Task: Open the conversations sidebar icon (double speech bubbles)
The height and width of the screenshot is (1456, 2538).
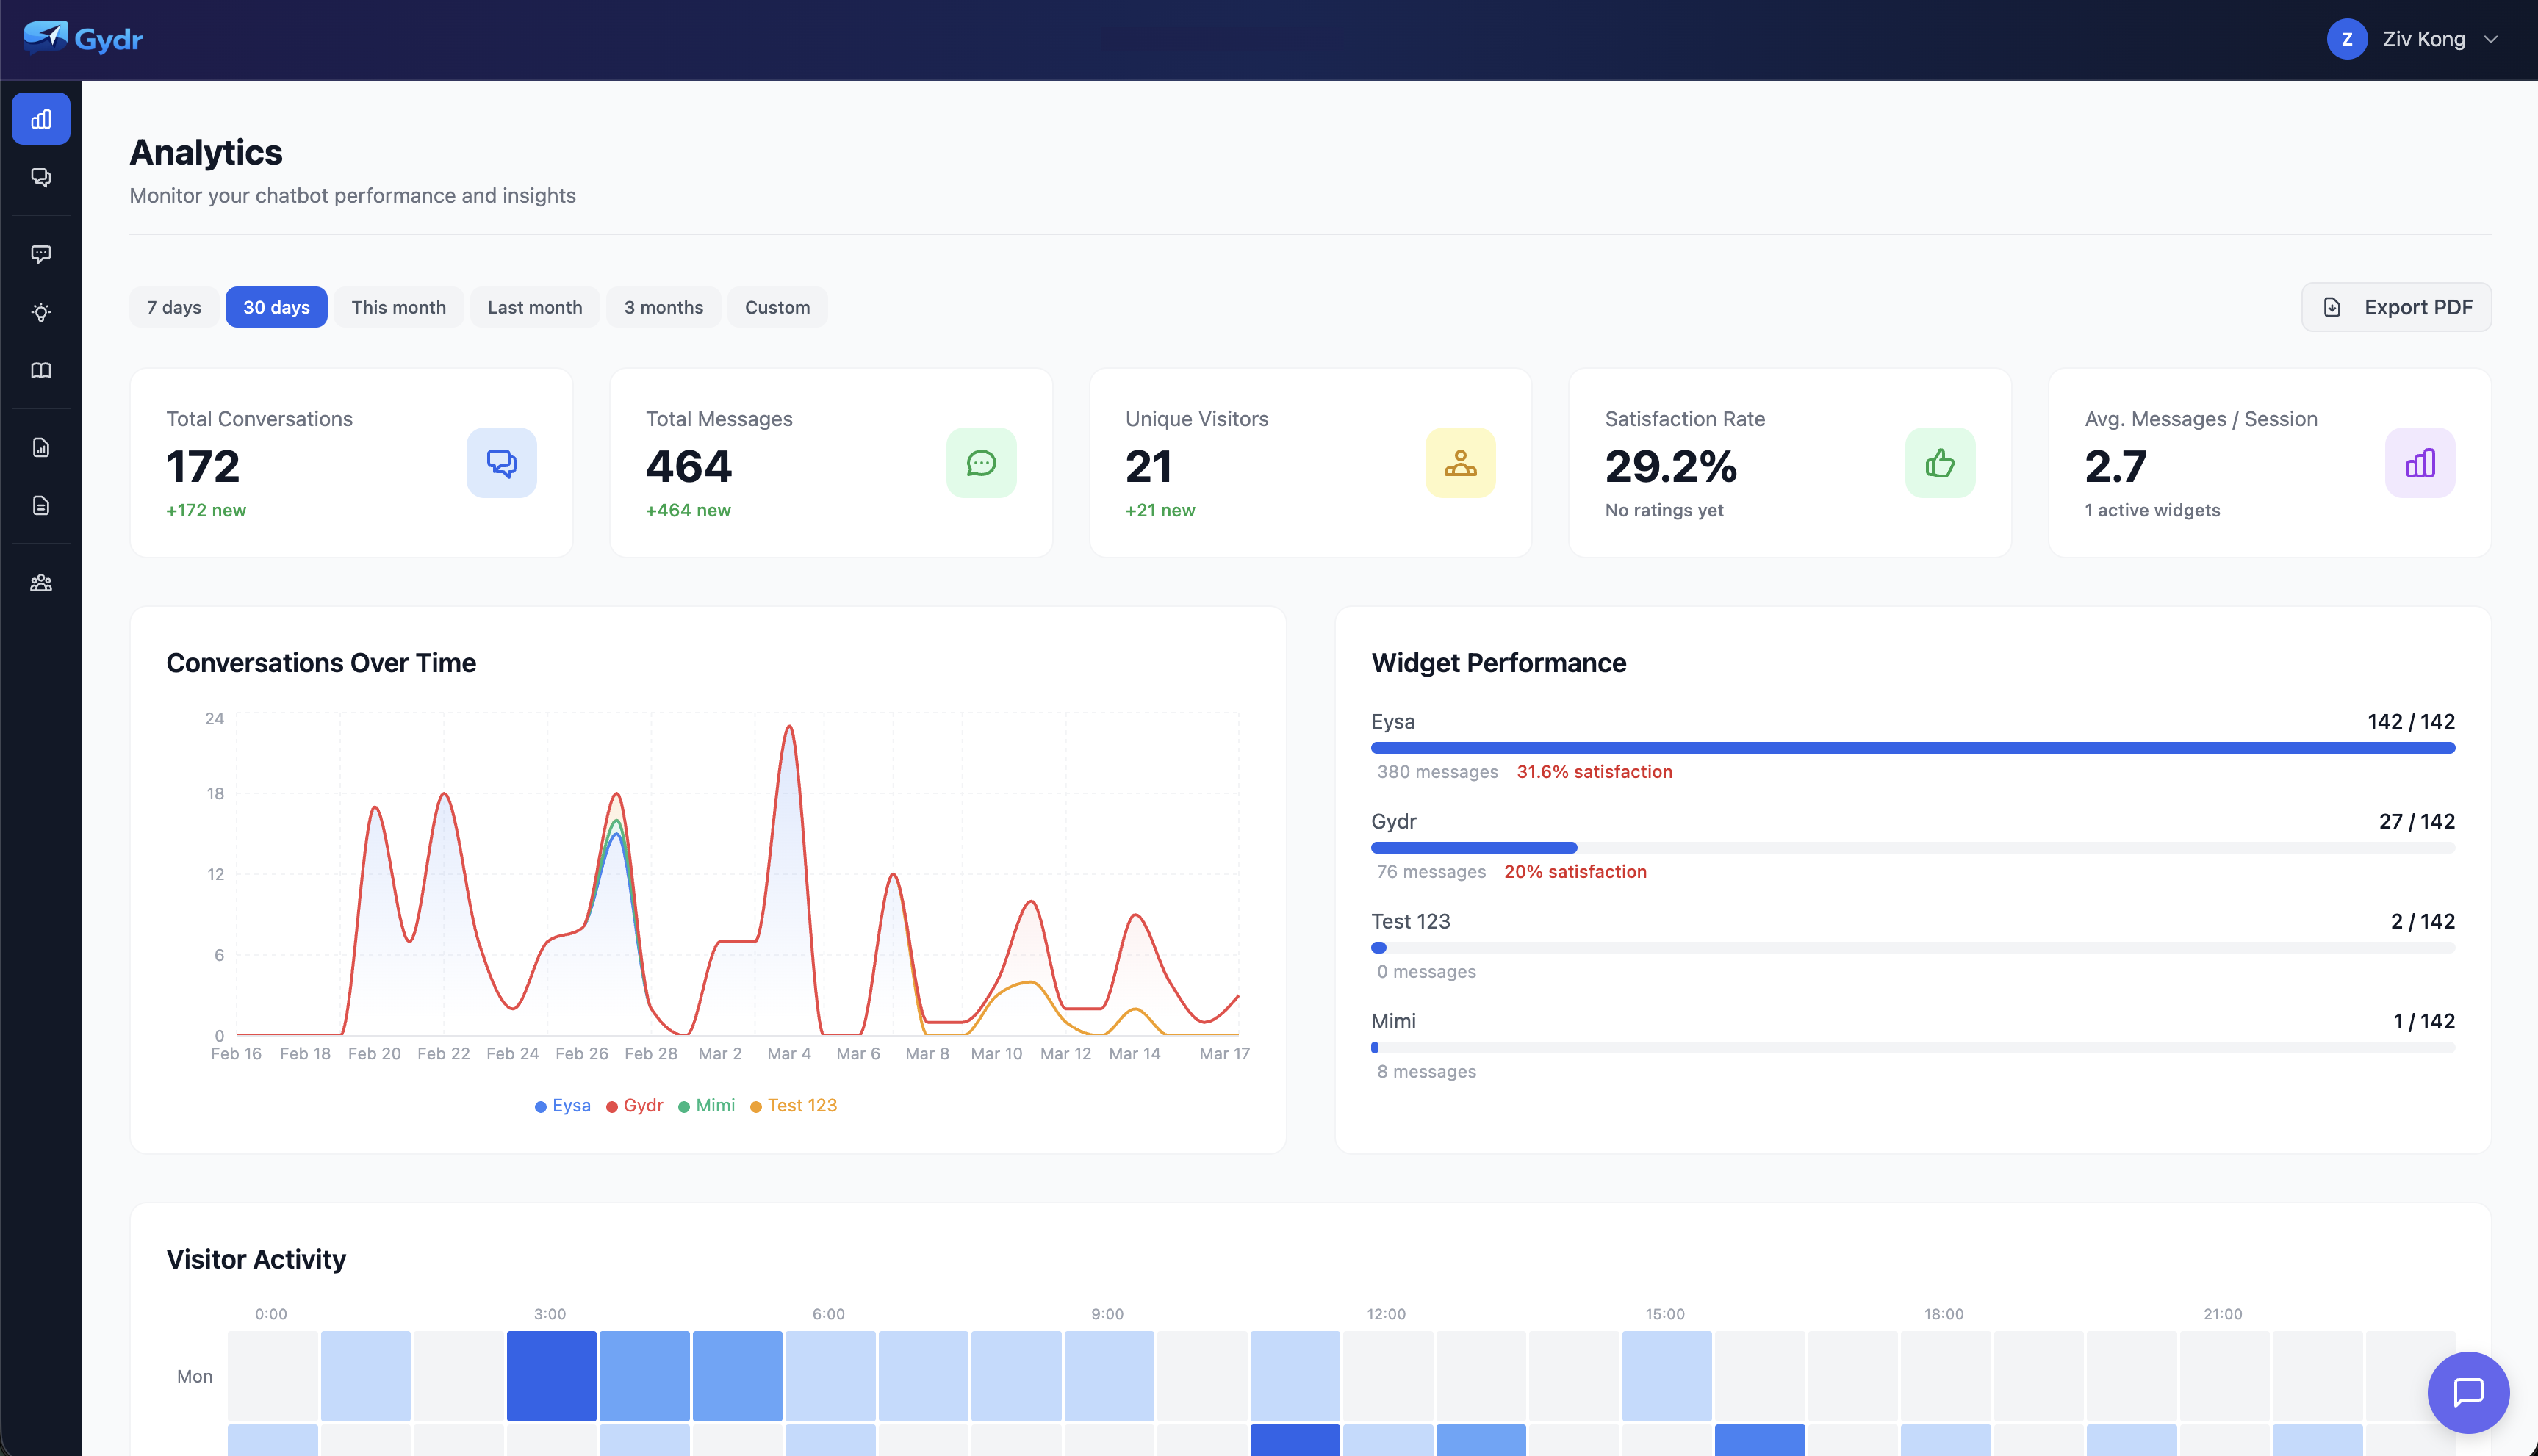Action: [41, 177]
